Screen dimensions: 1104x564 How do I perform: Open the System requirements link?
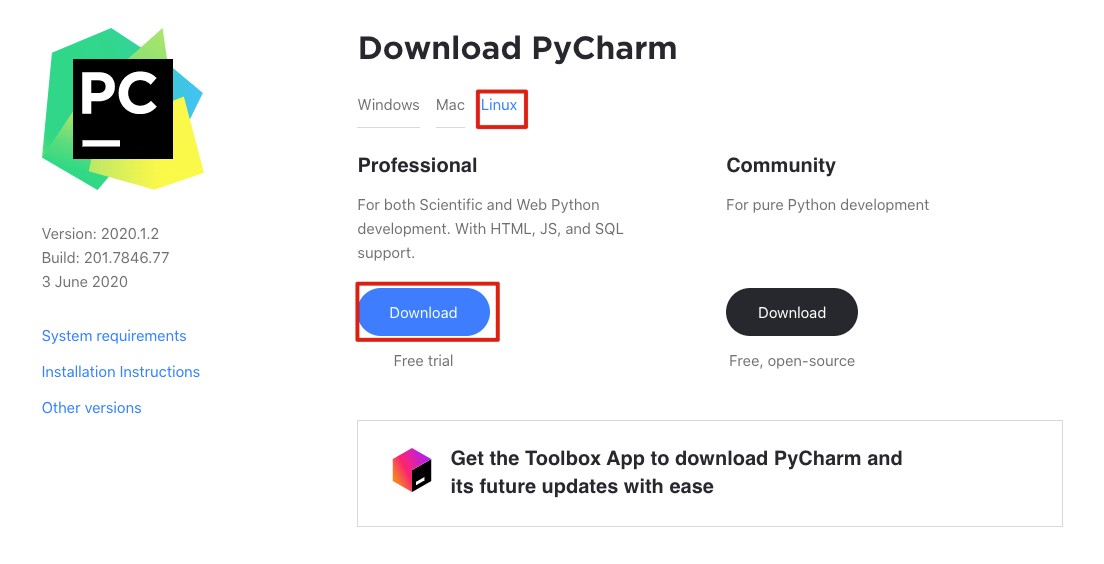pos(114,336)
